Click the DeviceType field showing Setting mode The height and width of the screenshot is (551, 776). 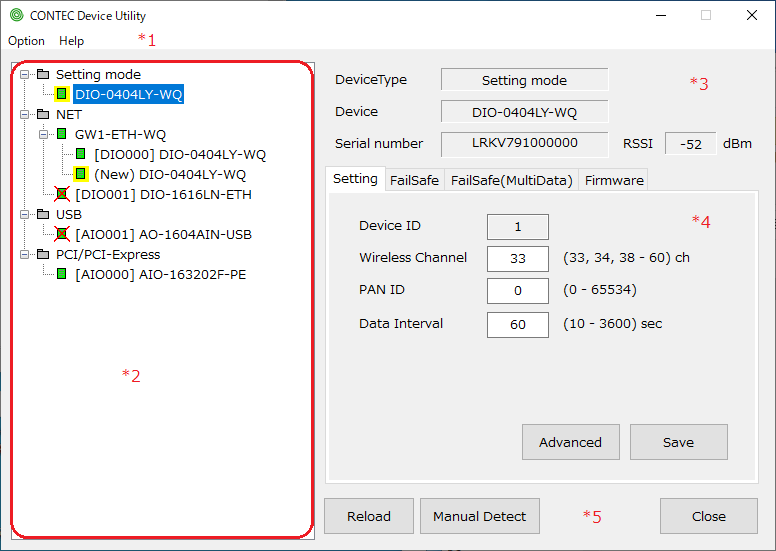[525, 80]
